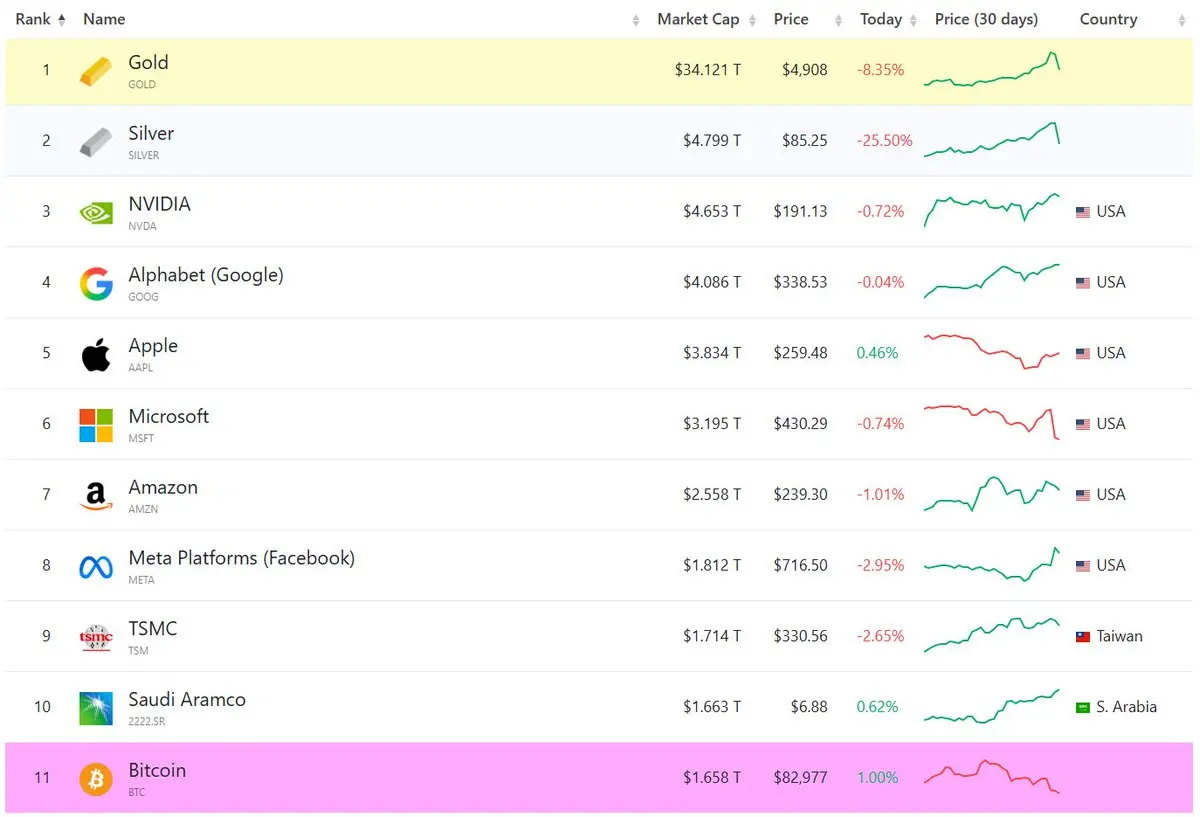Click Gold's 30-day price chart

[991, 71]
